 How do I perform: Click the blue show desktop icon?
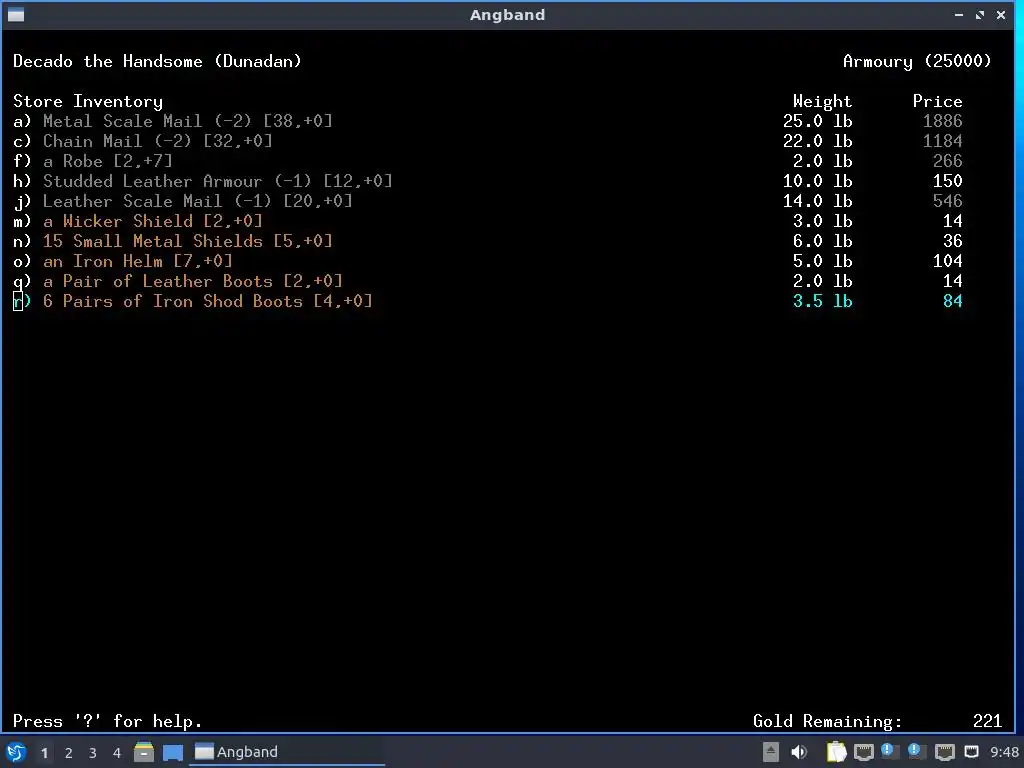click(173, 753)
